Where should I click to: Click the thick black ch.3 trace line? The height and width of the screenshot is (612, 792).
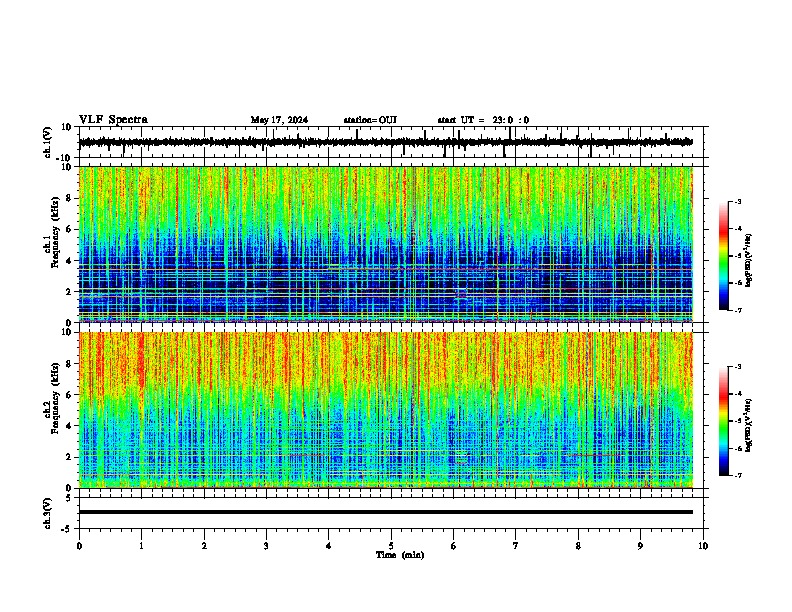coord(386,512)
